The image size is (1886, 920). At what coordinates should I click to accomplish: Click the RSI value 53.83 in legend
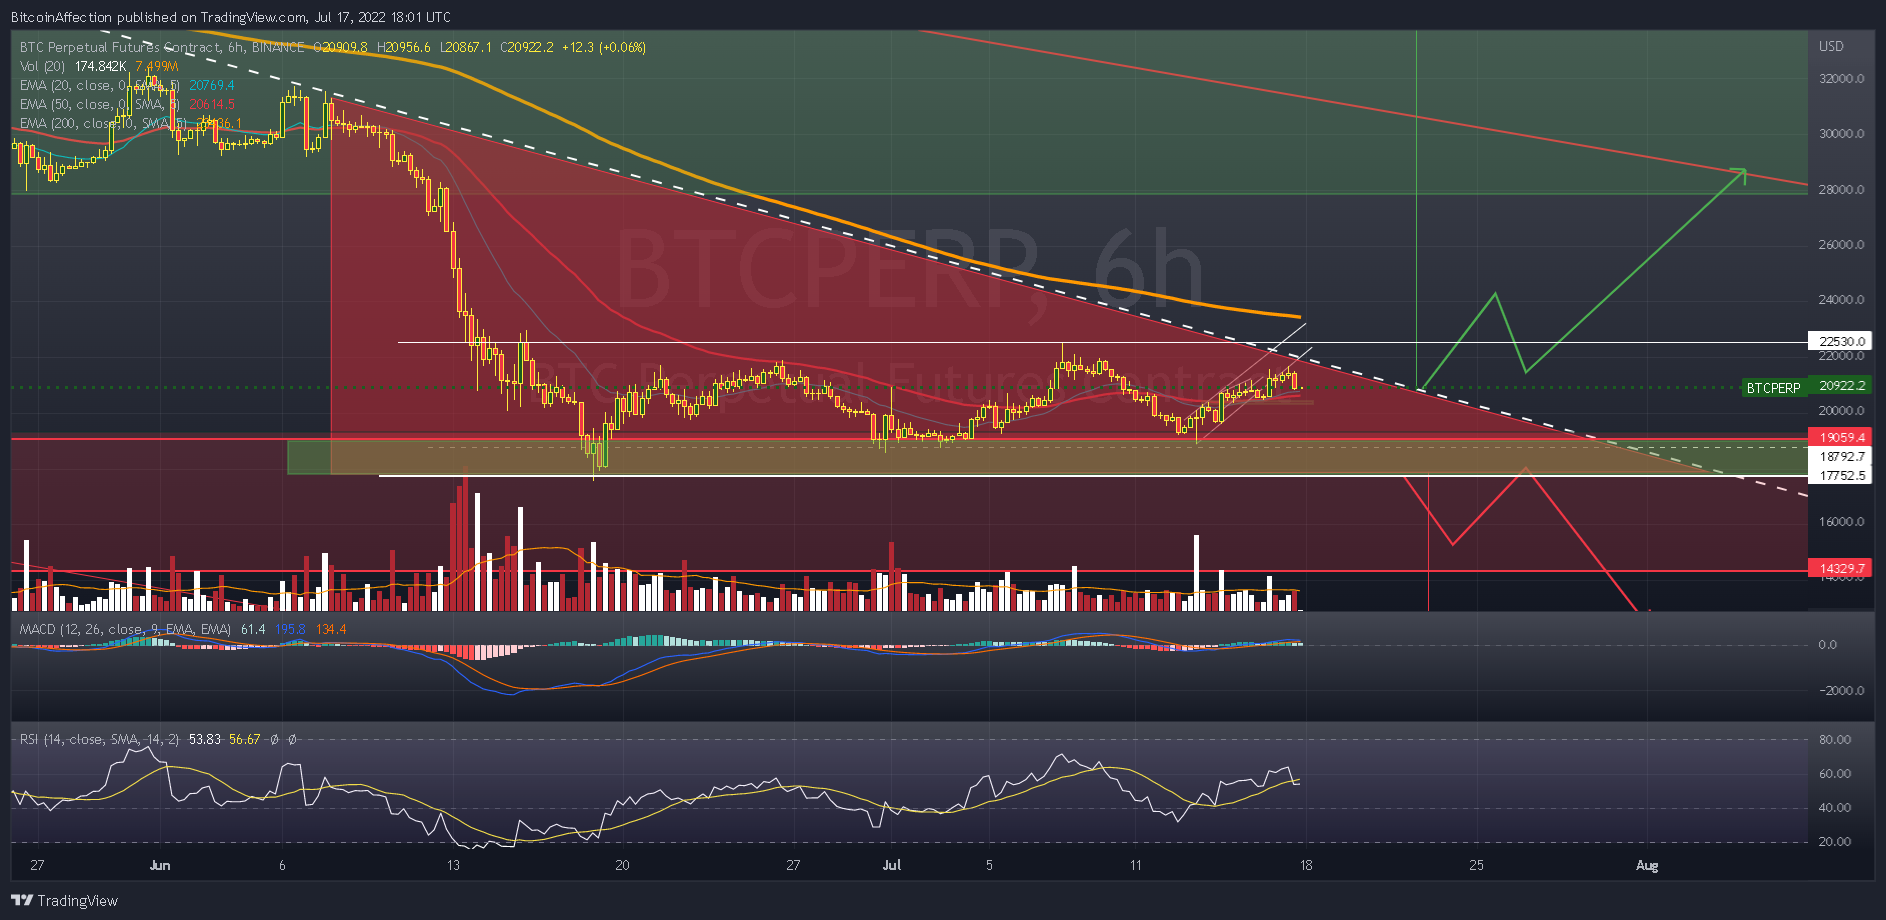(204, 739)
